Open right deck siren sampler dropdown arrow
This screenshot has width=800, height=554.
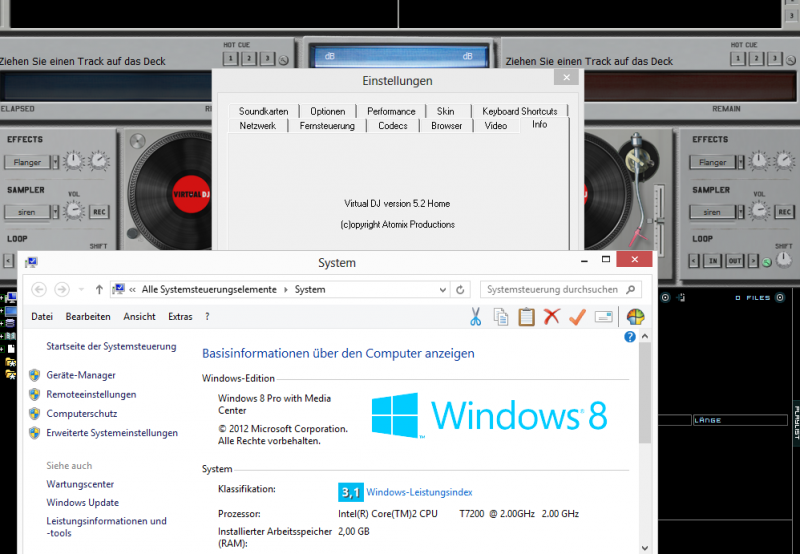pos(740,212)
